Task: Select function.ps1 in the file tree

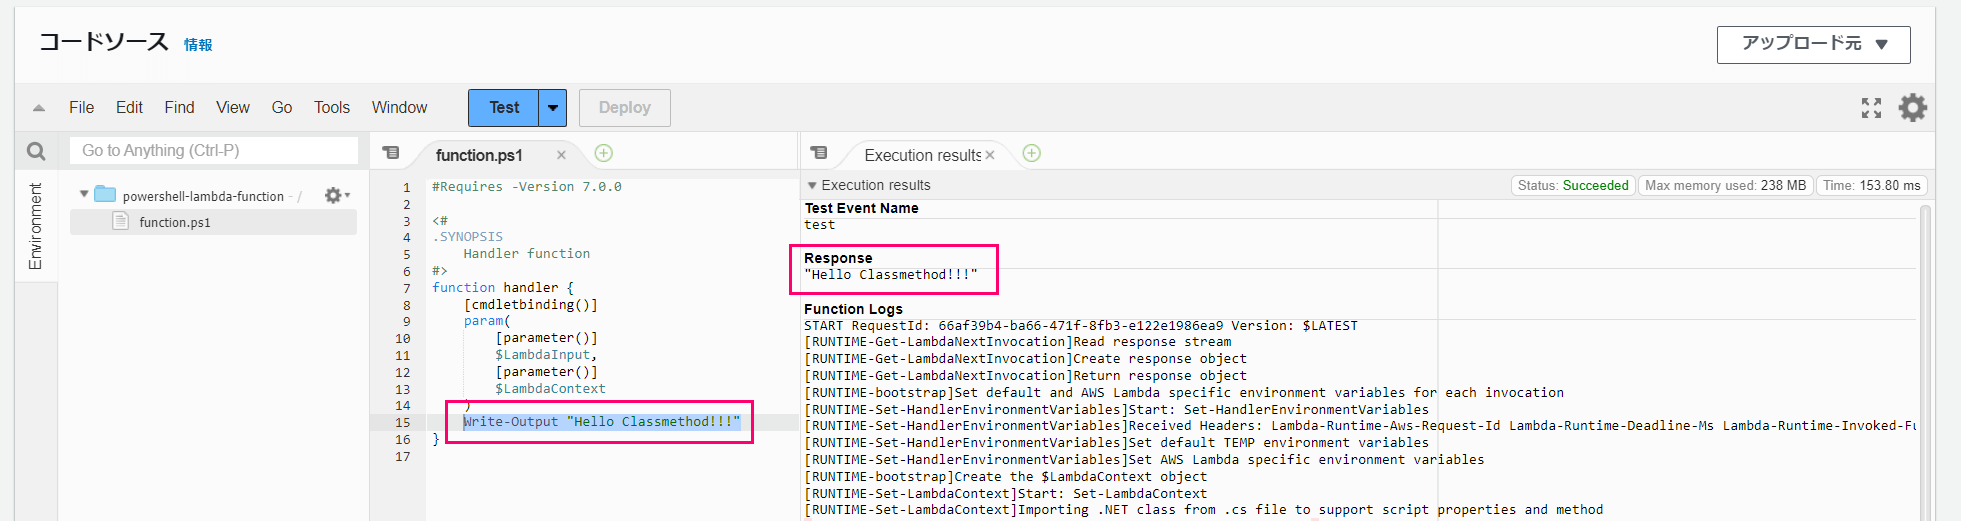Action: [x=175, y=222]
